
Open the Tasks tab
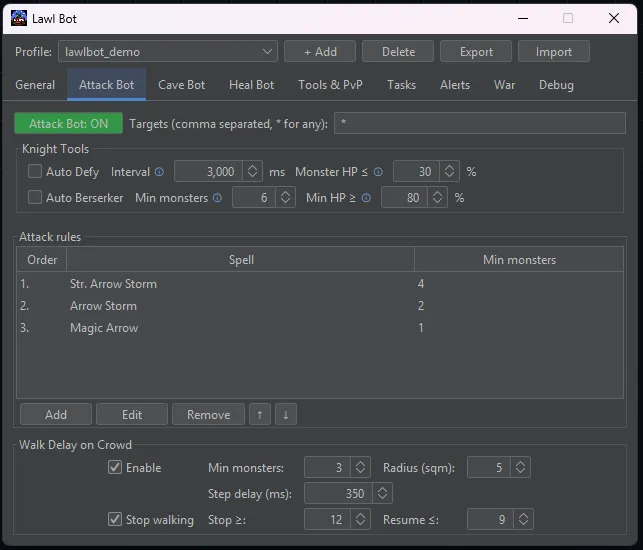tap(401, 85)
